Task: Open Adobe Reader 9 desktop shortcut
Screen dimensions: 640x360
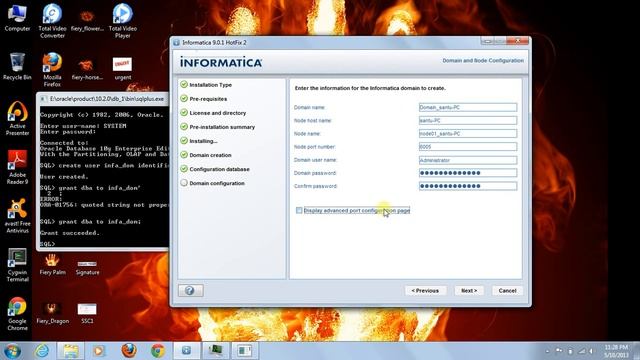Action: [17, 167]
